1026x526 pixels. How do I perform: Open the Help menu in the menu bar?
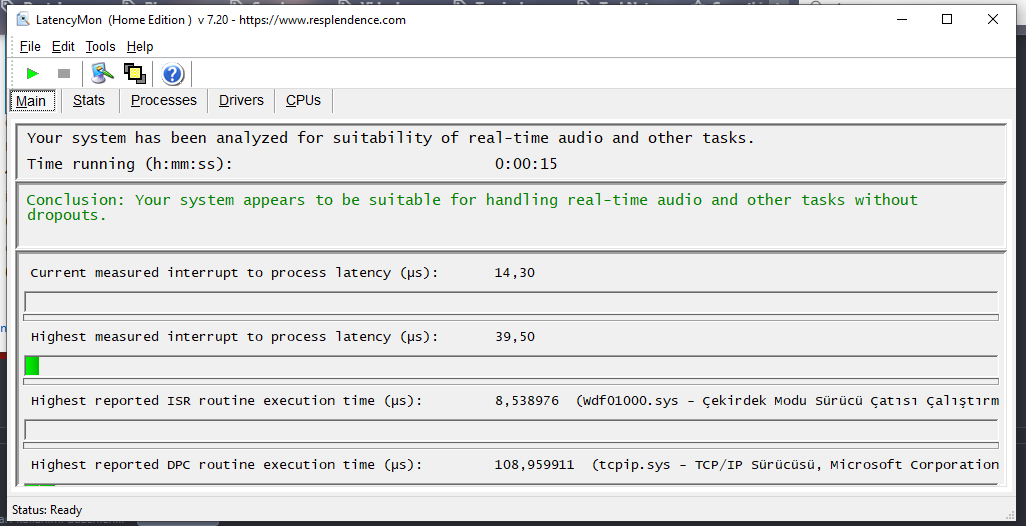pyautogui.click(x=140, y=46)
